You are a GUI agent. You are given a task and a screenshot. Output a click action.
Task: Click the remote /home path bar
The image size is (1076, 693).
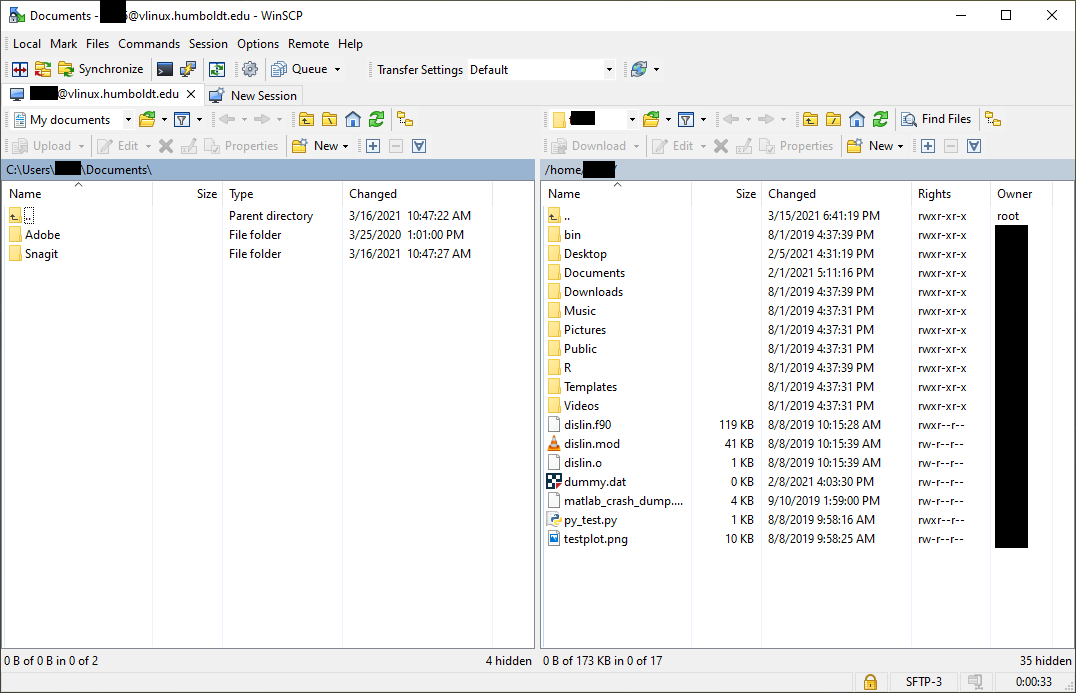click(808, 169)
